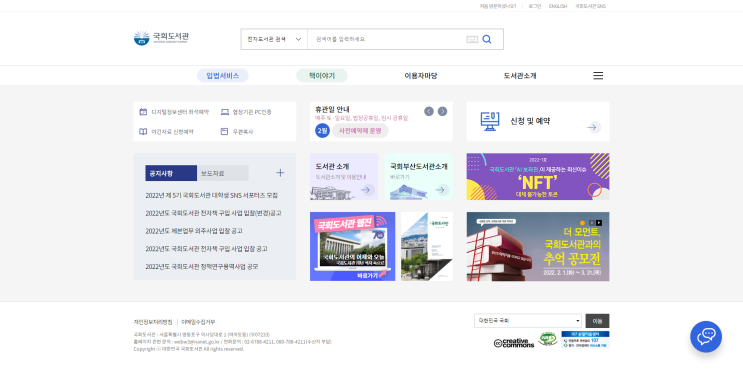Click the 사전예약제 운영 pill button
This screenshot has height=372, width=743.
[x=360, y=131]
